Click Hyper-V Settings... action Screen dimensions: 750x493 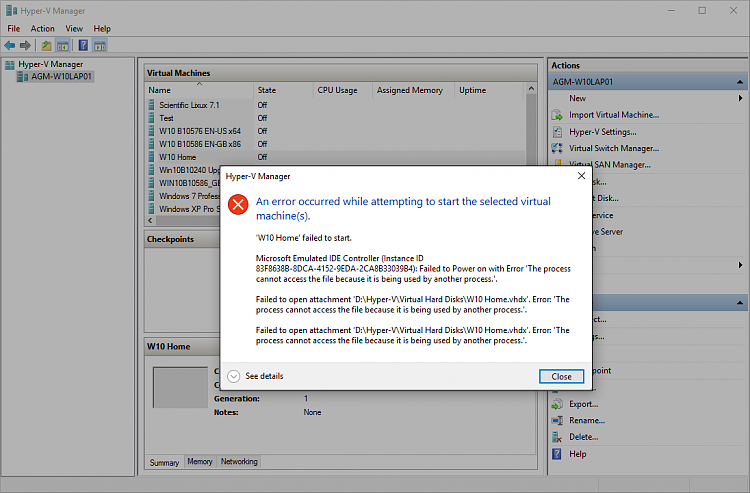coord(602,131)
